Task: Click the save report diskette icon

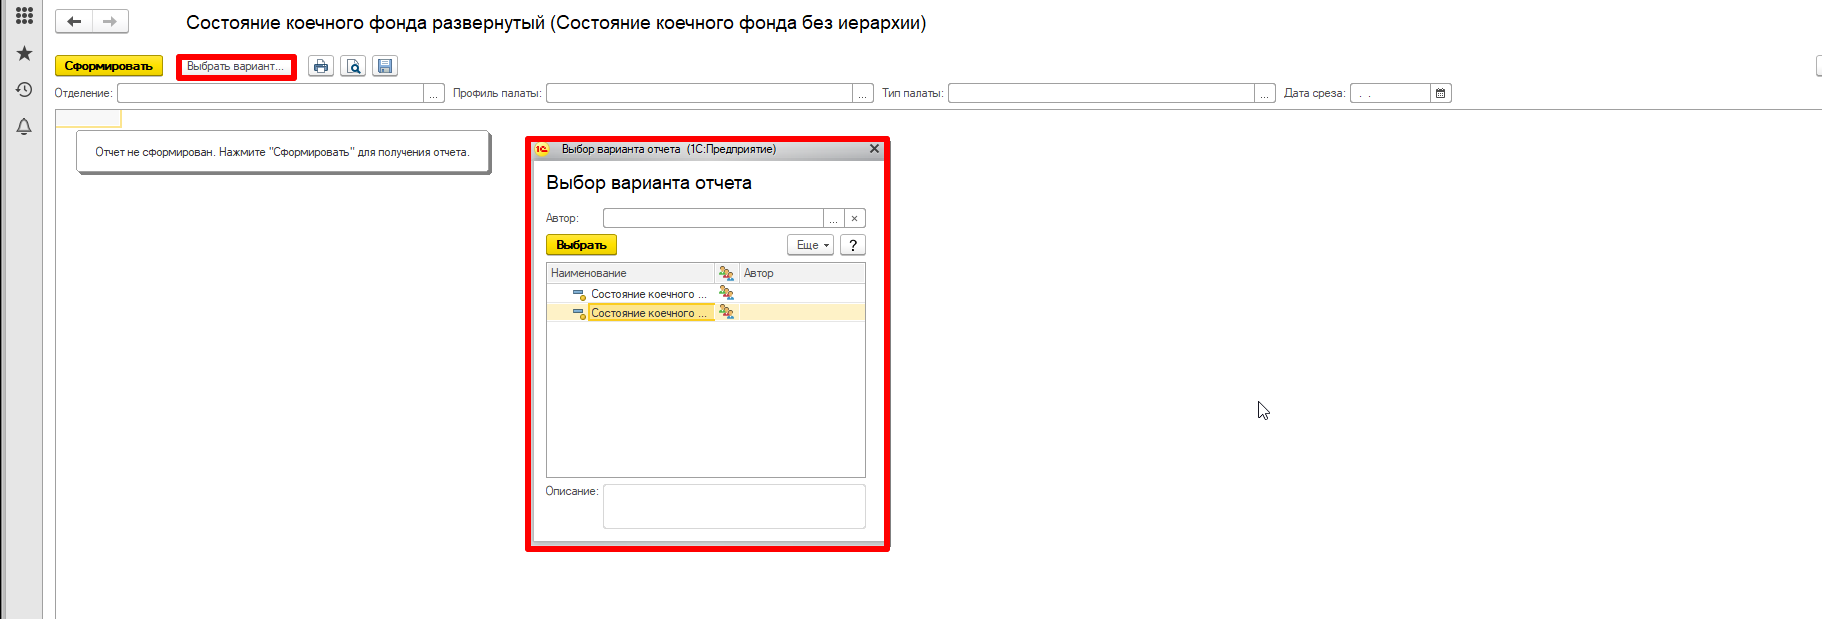Action: (x=385, y=66)
